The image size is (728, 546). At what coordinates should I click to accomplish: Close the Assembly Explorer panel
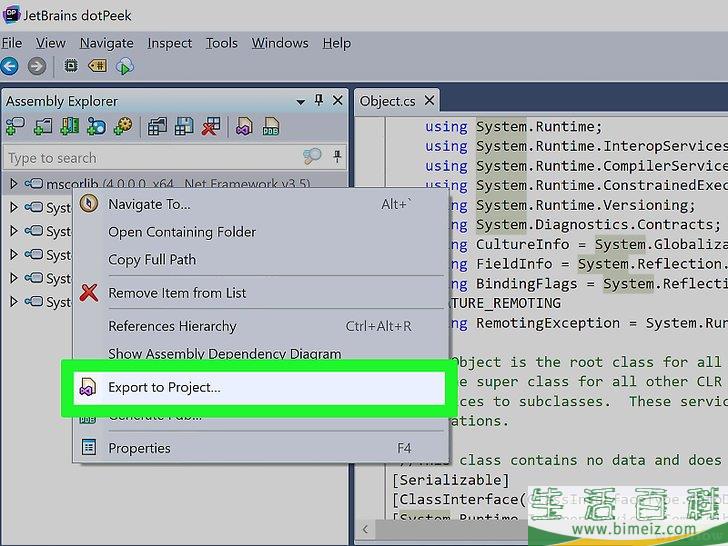[x=338, y=100]
